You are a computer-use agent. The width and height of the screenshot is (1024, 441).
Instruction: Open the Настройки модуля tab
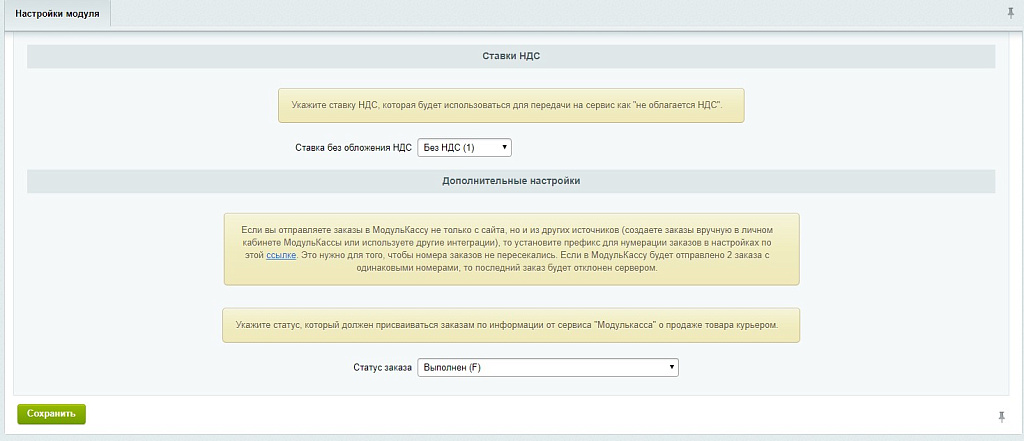pyautogui.click(x=57, y=13)
